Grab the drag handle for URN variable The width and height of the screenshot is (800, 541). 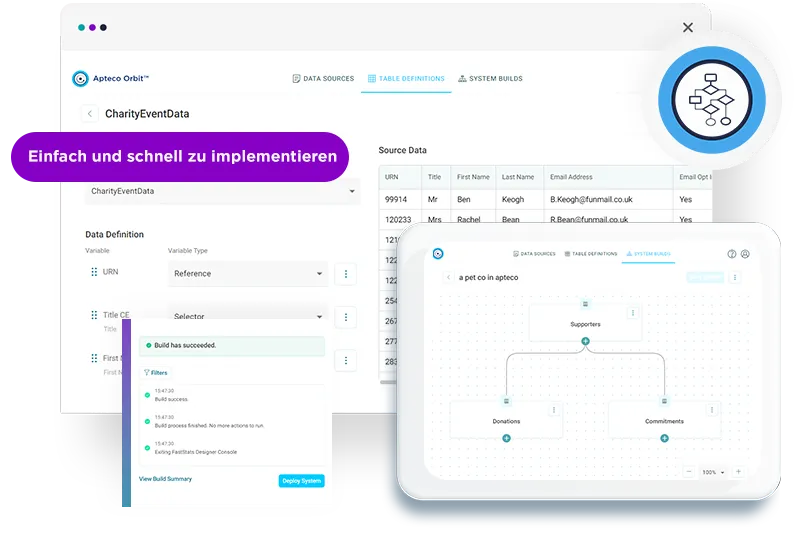[x=94, y=272]
